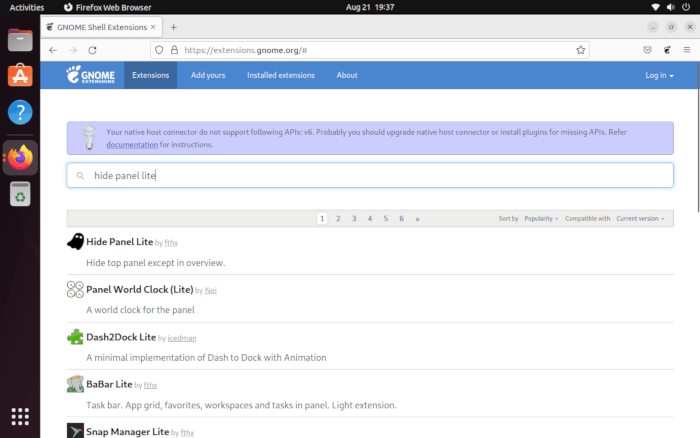This screenshot has width=700, height=438.
Task: Show Applications grid in the dock
Action: (20, 416)
